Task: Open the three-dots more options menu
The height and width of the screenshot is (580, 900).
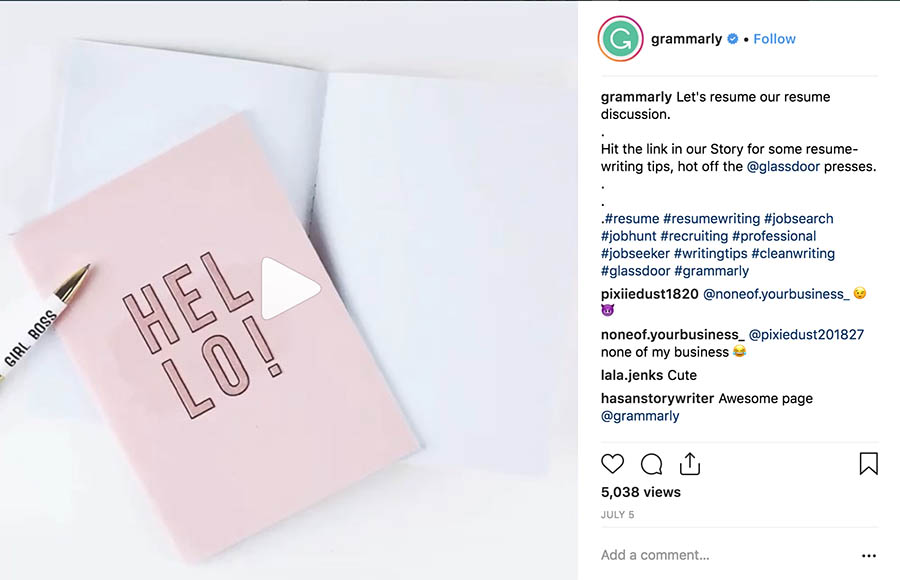Action: point(868,556)
